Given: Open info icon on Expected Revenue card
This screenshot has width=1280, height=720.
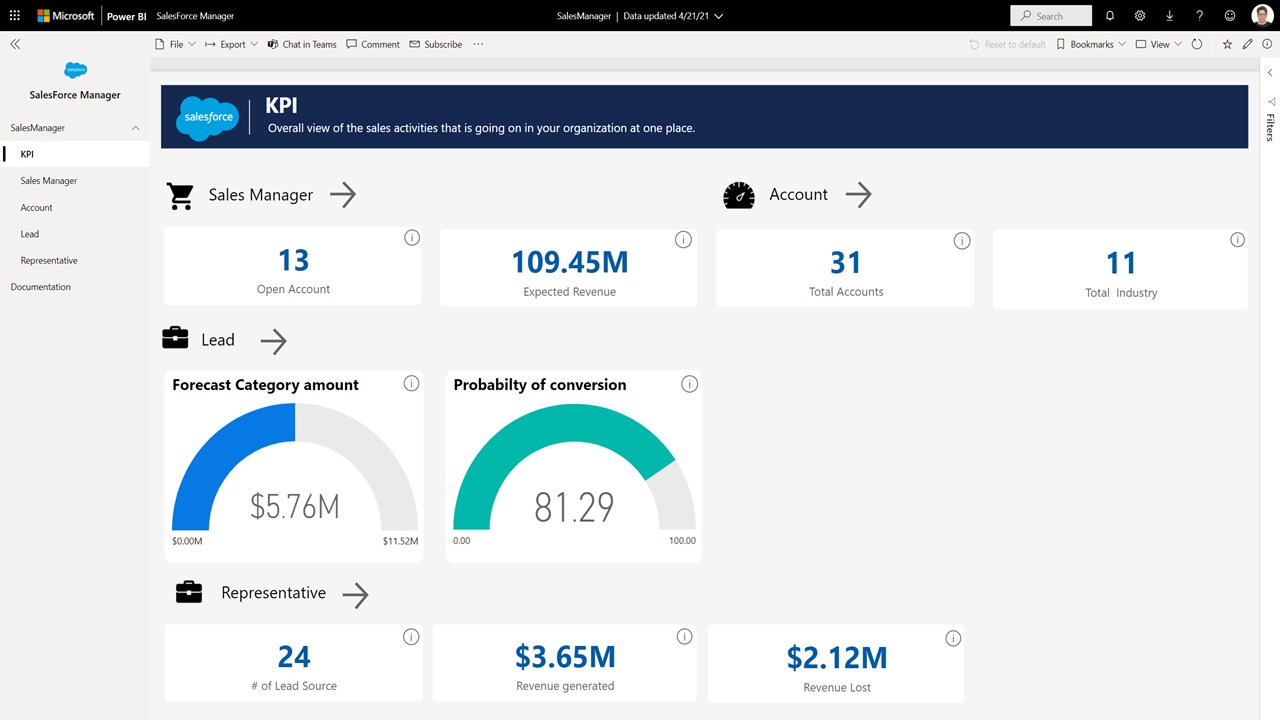Looking at the screenshot, I should tap(683, 239).
